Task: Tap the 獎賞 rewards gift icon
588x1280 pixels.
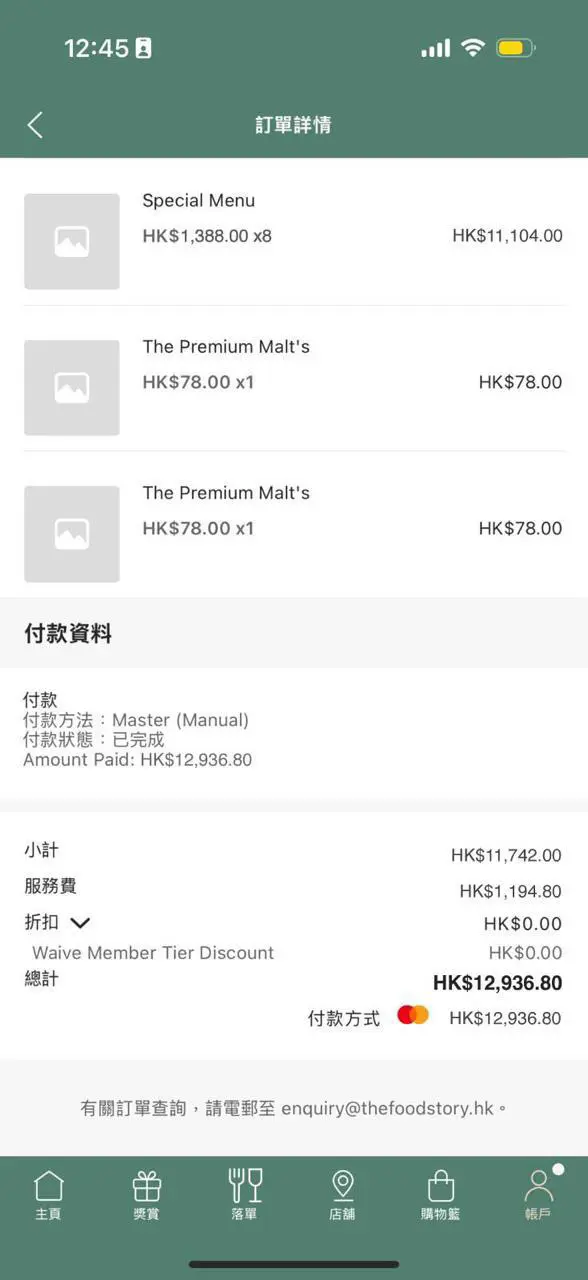Action: (x=146, y=1193)
